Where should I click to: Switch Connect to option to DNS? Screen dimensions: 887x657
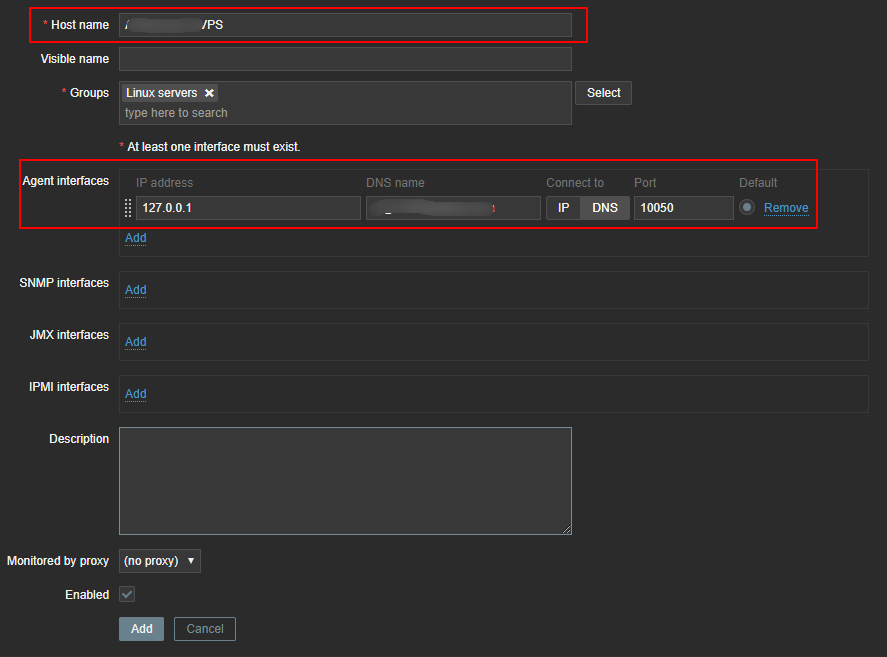(x=605, y=208)
